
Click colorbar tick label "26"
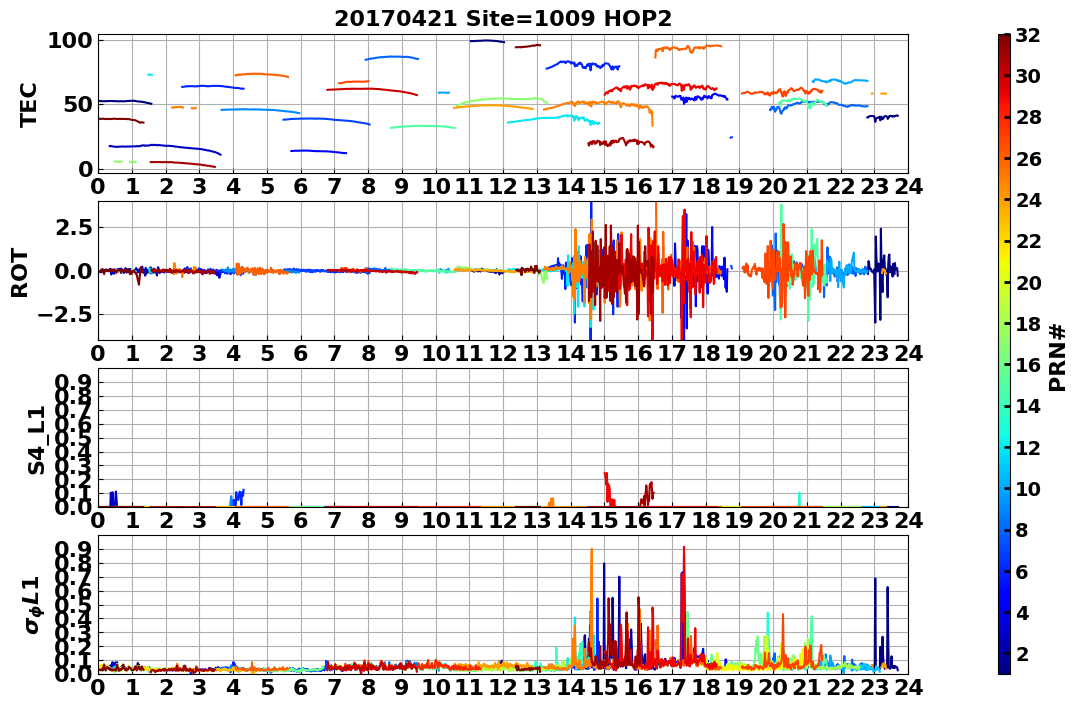pyautogui.click(x=1028, y=159)
